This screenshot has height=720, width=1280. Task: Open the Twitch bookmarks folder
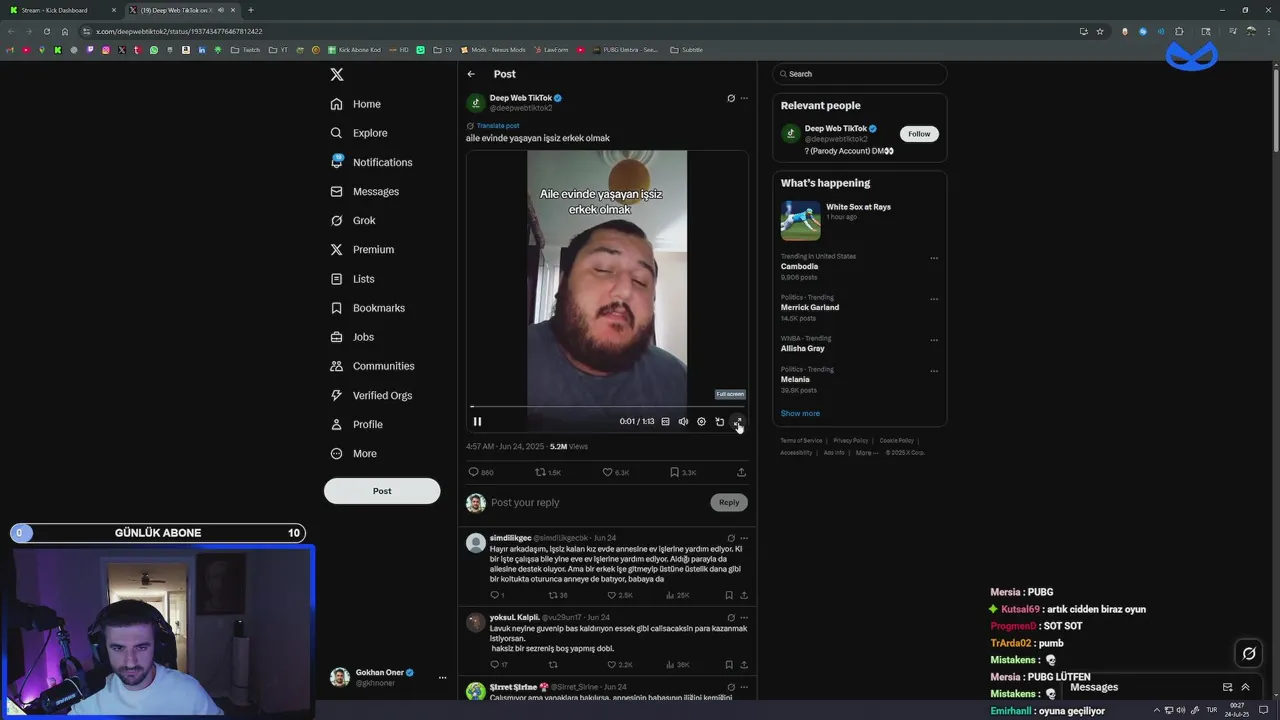[x=245, y=50]
